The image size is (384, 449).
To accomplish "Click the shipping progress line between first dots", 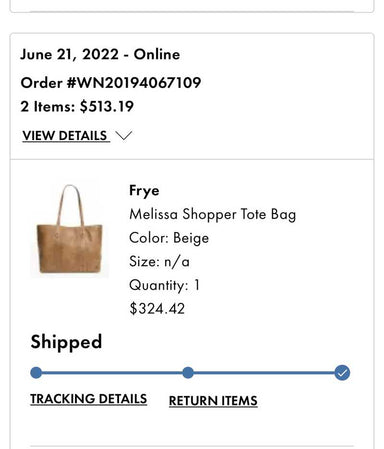I will [x=112, y=373].
